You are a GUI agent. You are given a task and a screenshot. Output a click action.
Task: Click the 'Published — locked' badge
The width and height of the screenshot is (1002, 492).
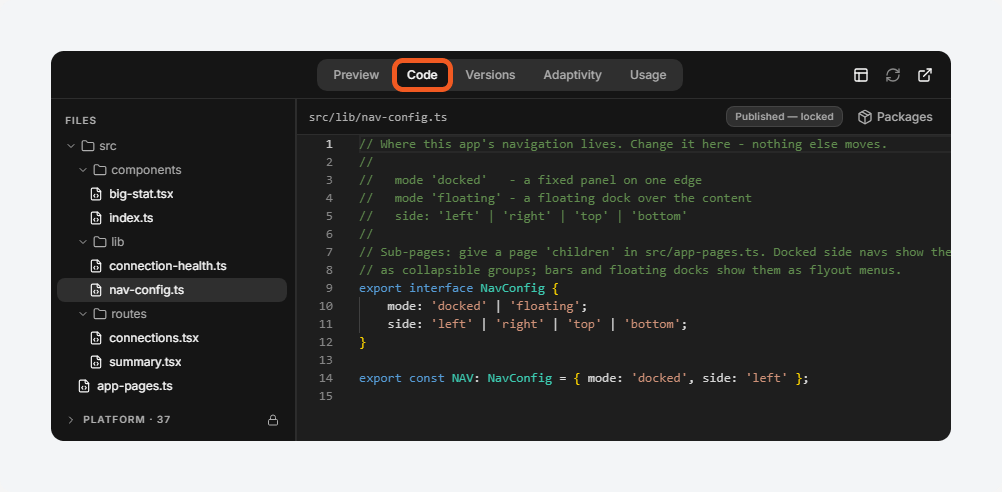tap(784, 117)
